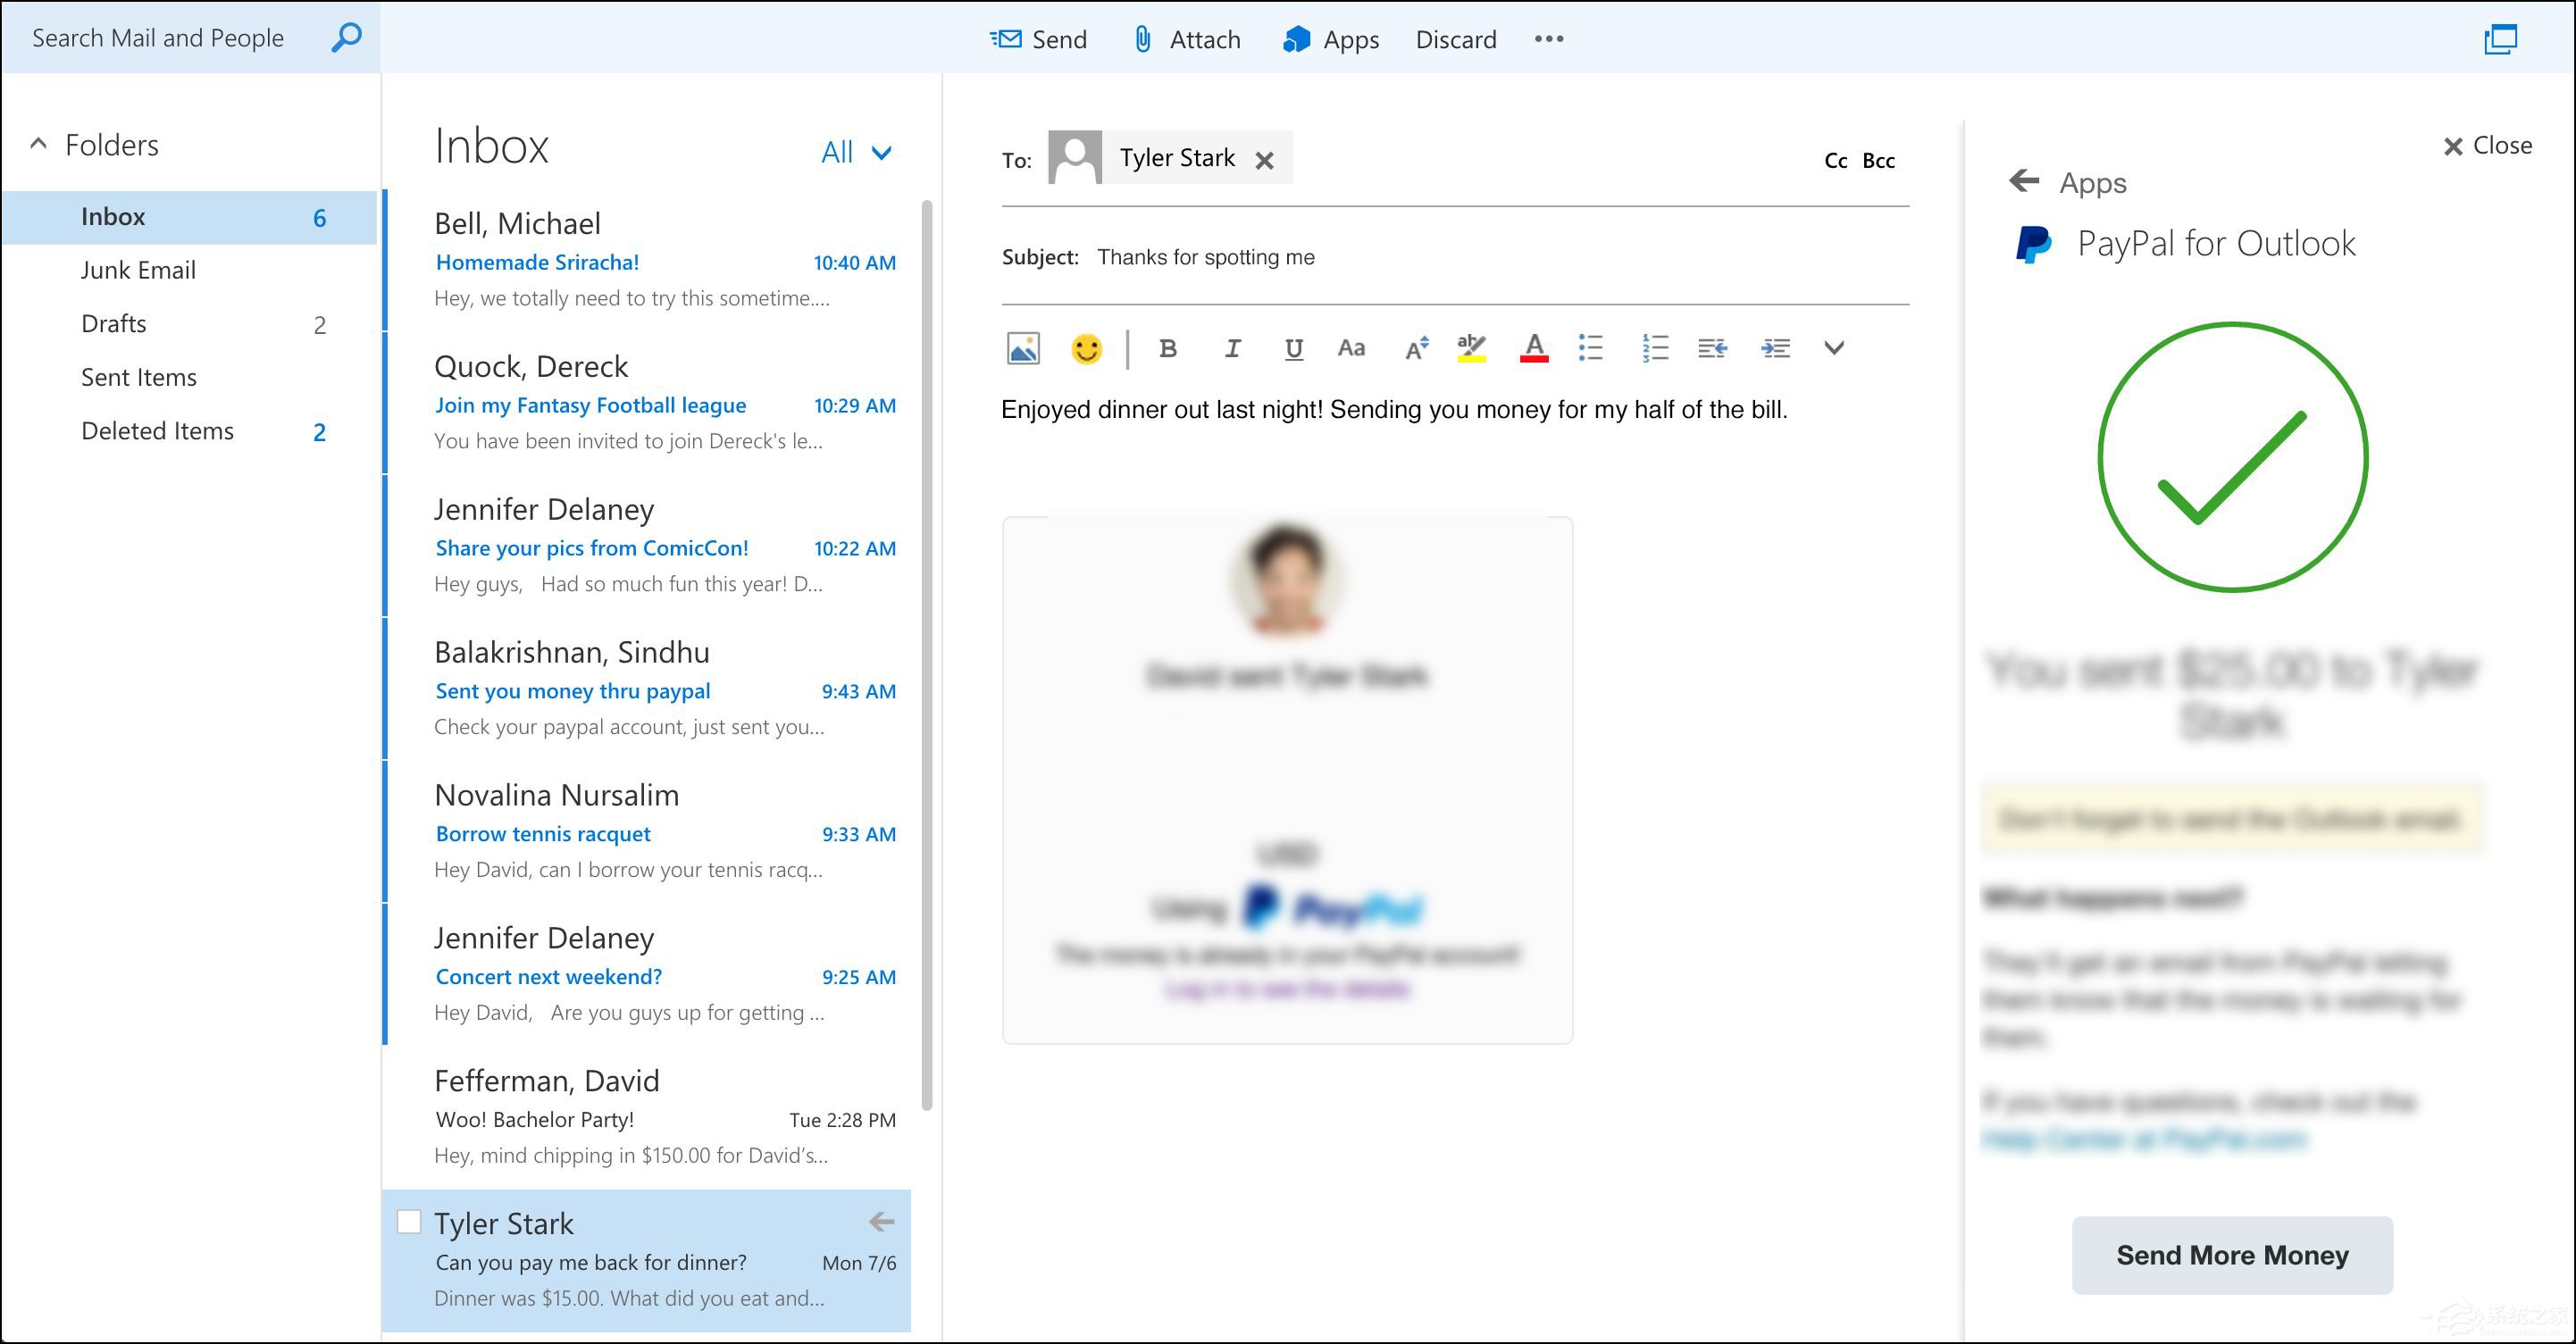Click the bulleted list icon
Screen dimensions: 2576x1344
pos(1590,348)
